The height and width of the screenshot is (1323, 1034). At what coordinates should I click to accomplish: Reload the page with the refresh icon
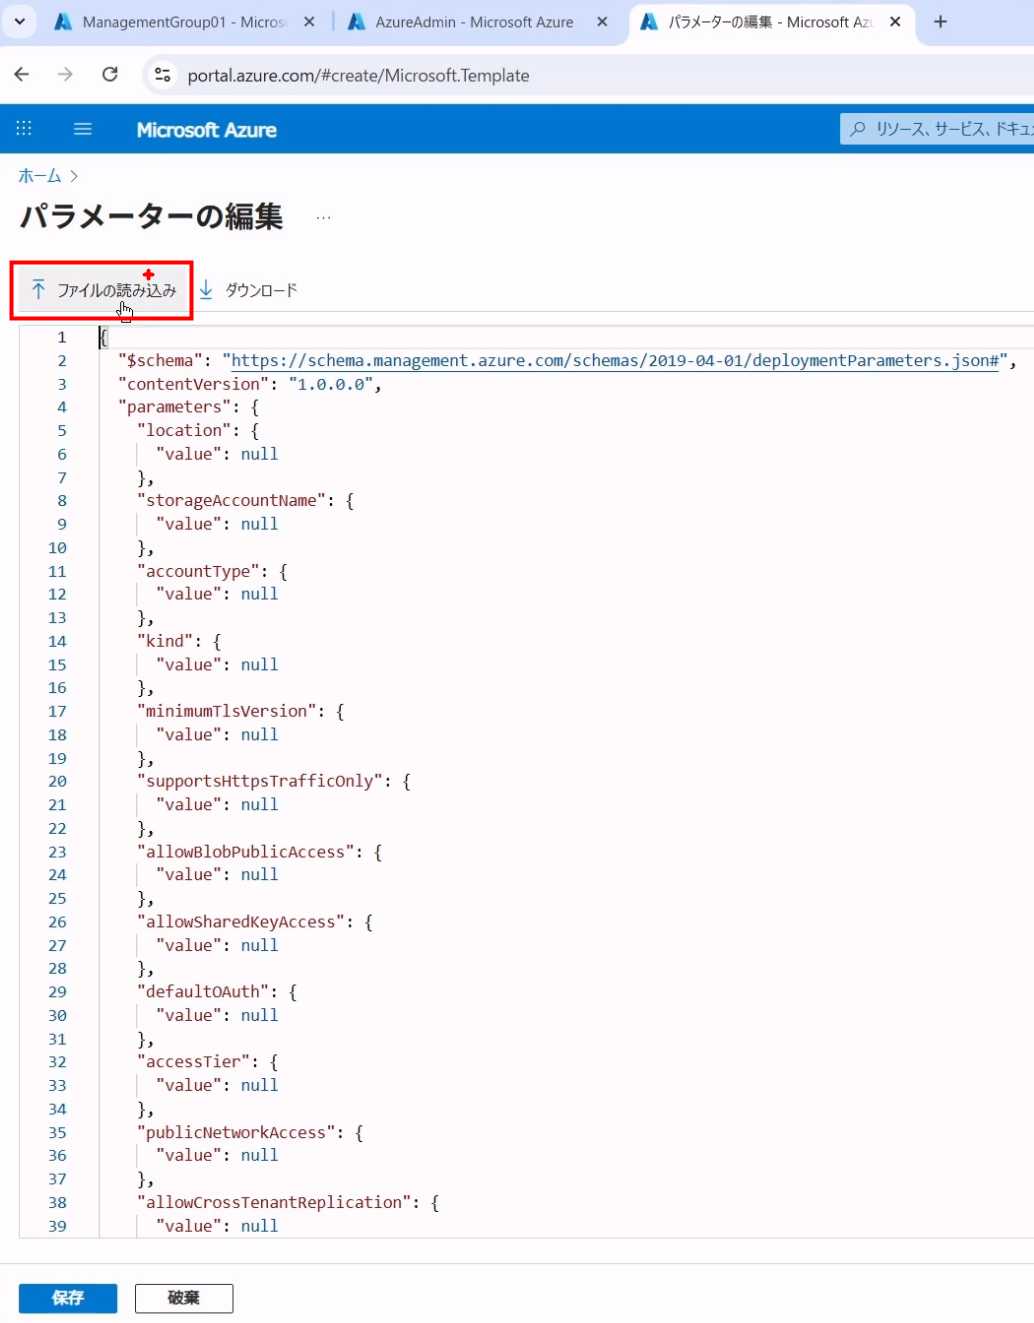point(110,75)
